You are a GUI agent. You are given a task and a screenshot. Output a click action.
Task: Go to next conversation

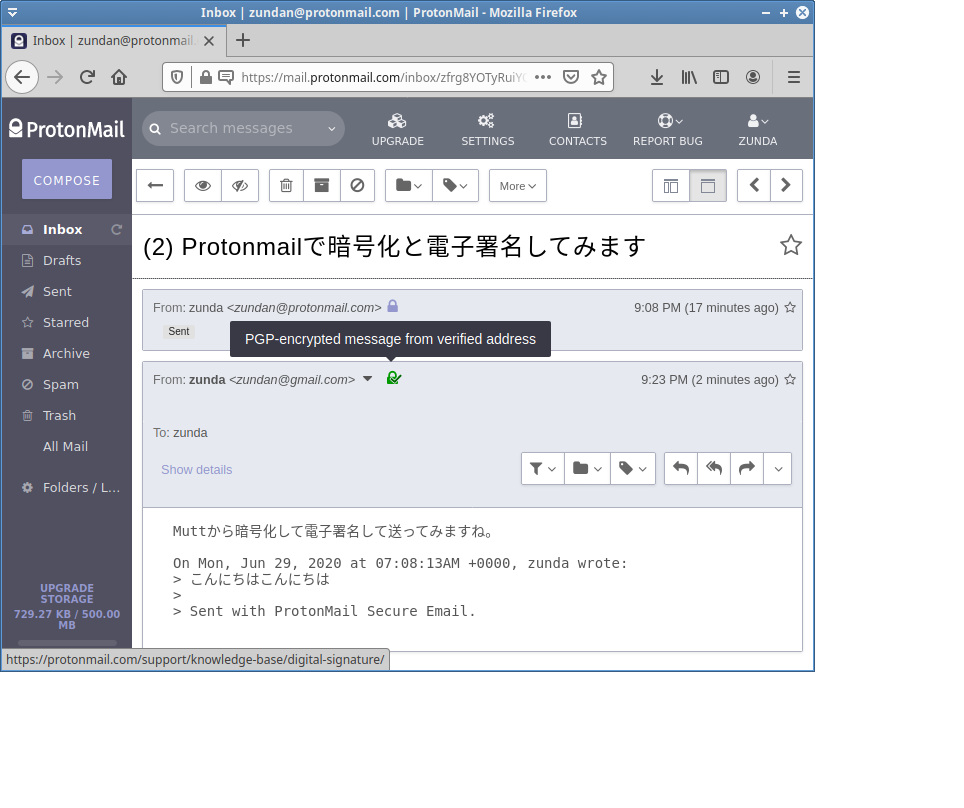point(786,186)
